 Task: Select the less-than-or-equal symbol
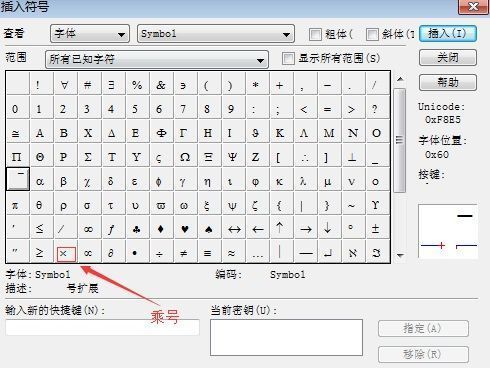pyautogui.click(x=39, y=229)
